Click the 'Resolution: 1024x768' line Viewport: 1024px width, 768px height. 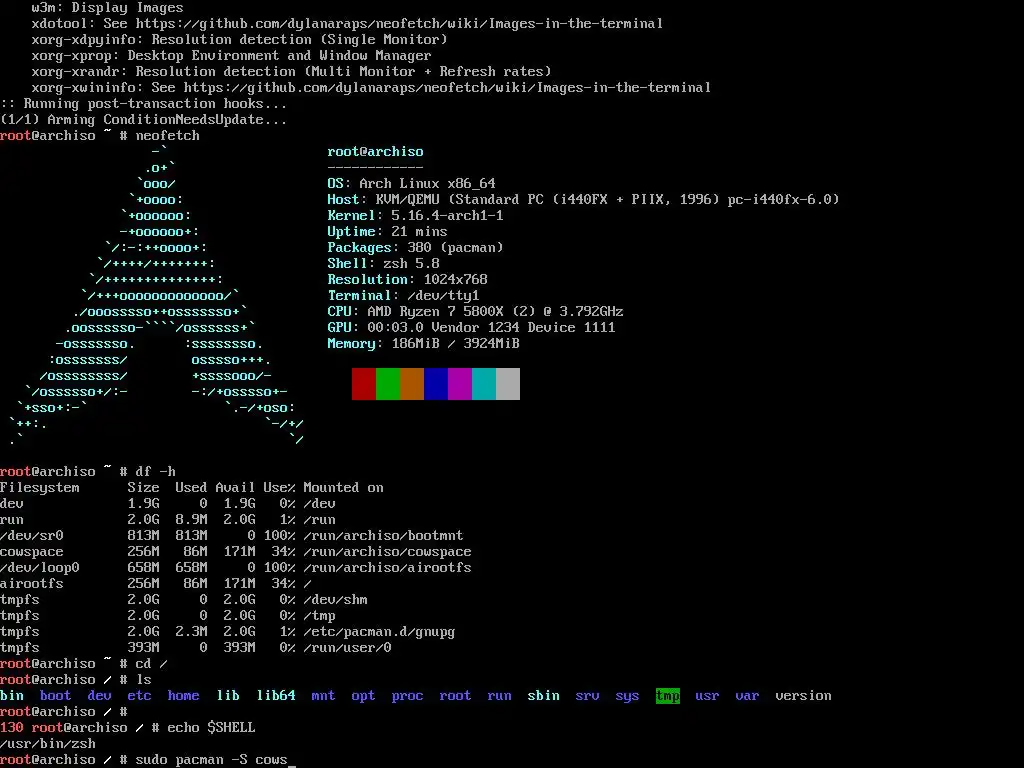click(408, 280)
